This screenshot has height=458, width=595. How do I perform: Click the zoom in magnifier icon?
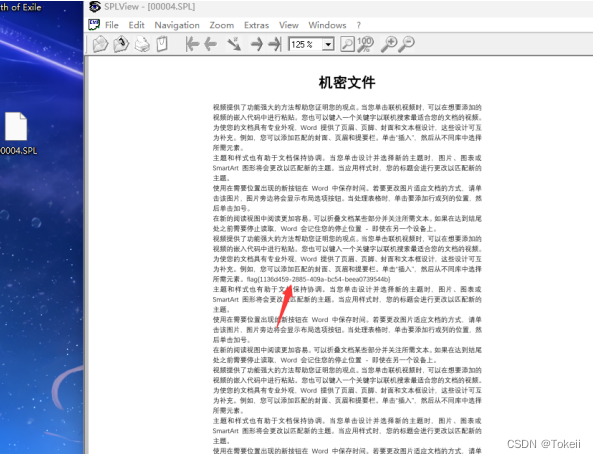tap(389, 44)
